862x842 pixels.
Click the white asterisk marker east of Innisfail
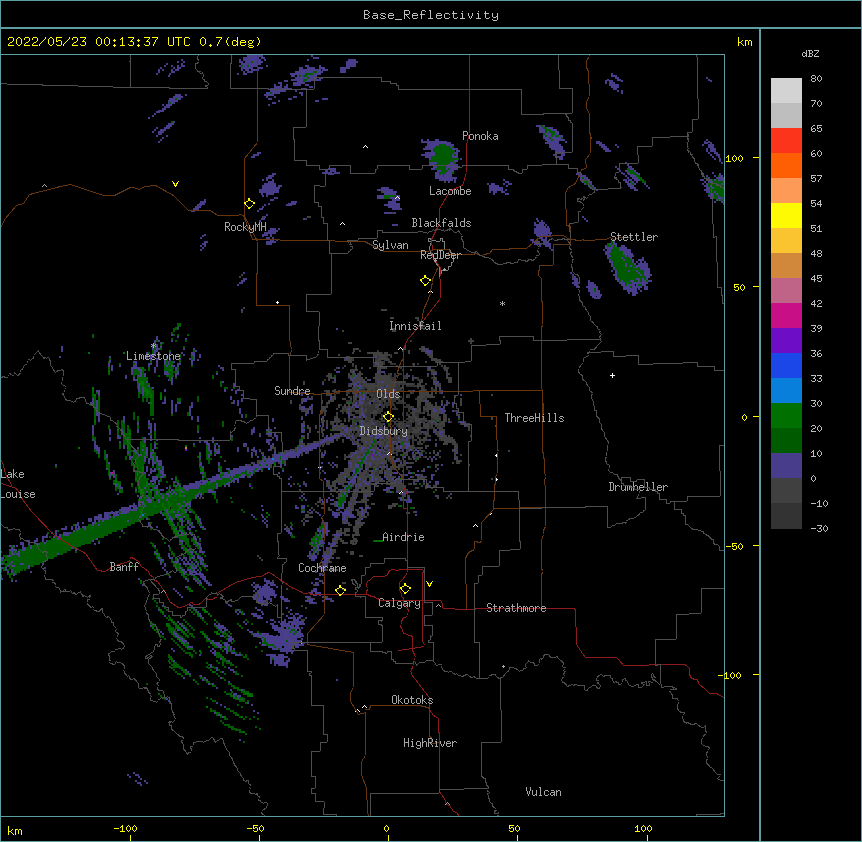(502, 303)
